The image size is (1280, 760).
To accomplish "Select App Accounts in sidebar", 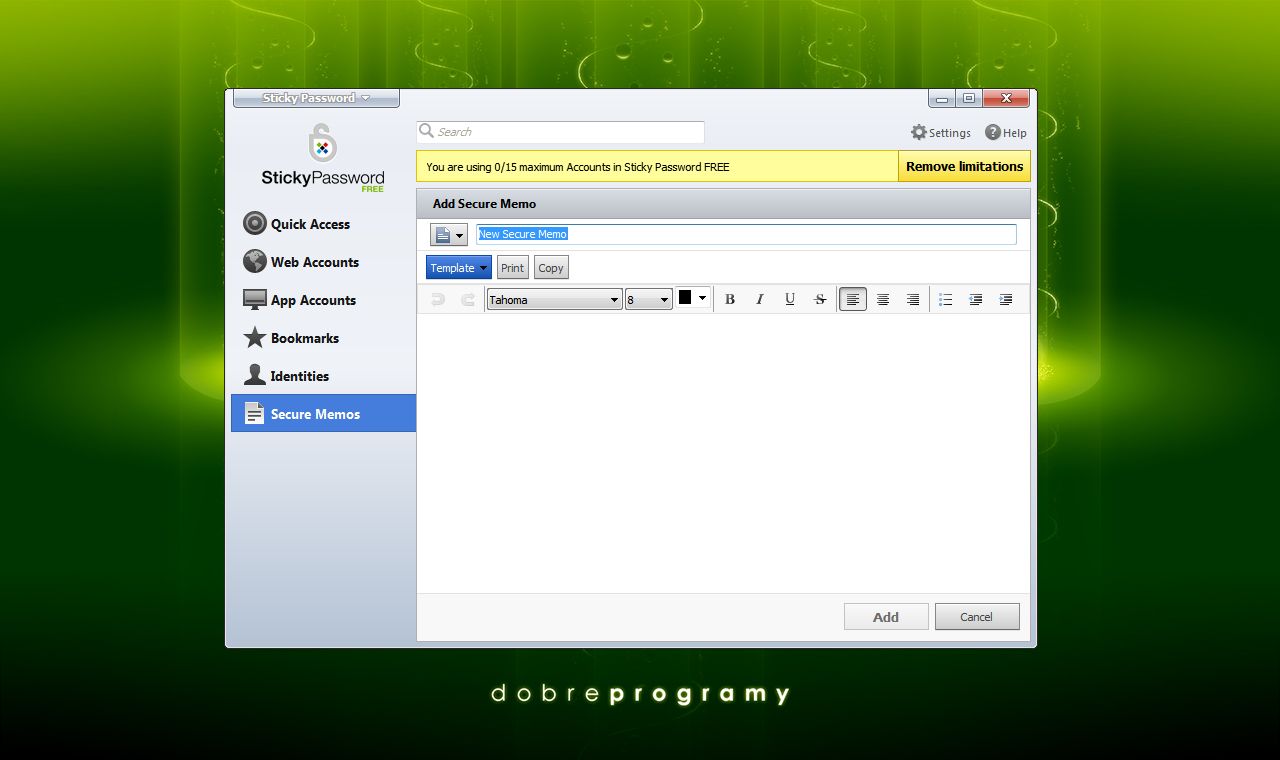I will [x=323, y=300].
